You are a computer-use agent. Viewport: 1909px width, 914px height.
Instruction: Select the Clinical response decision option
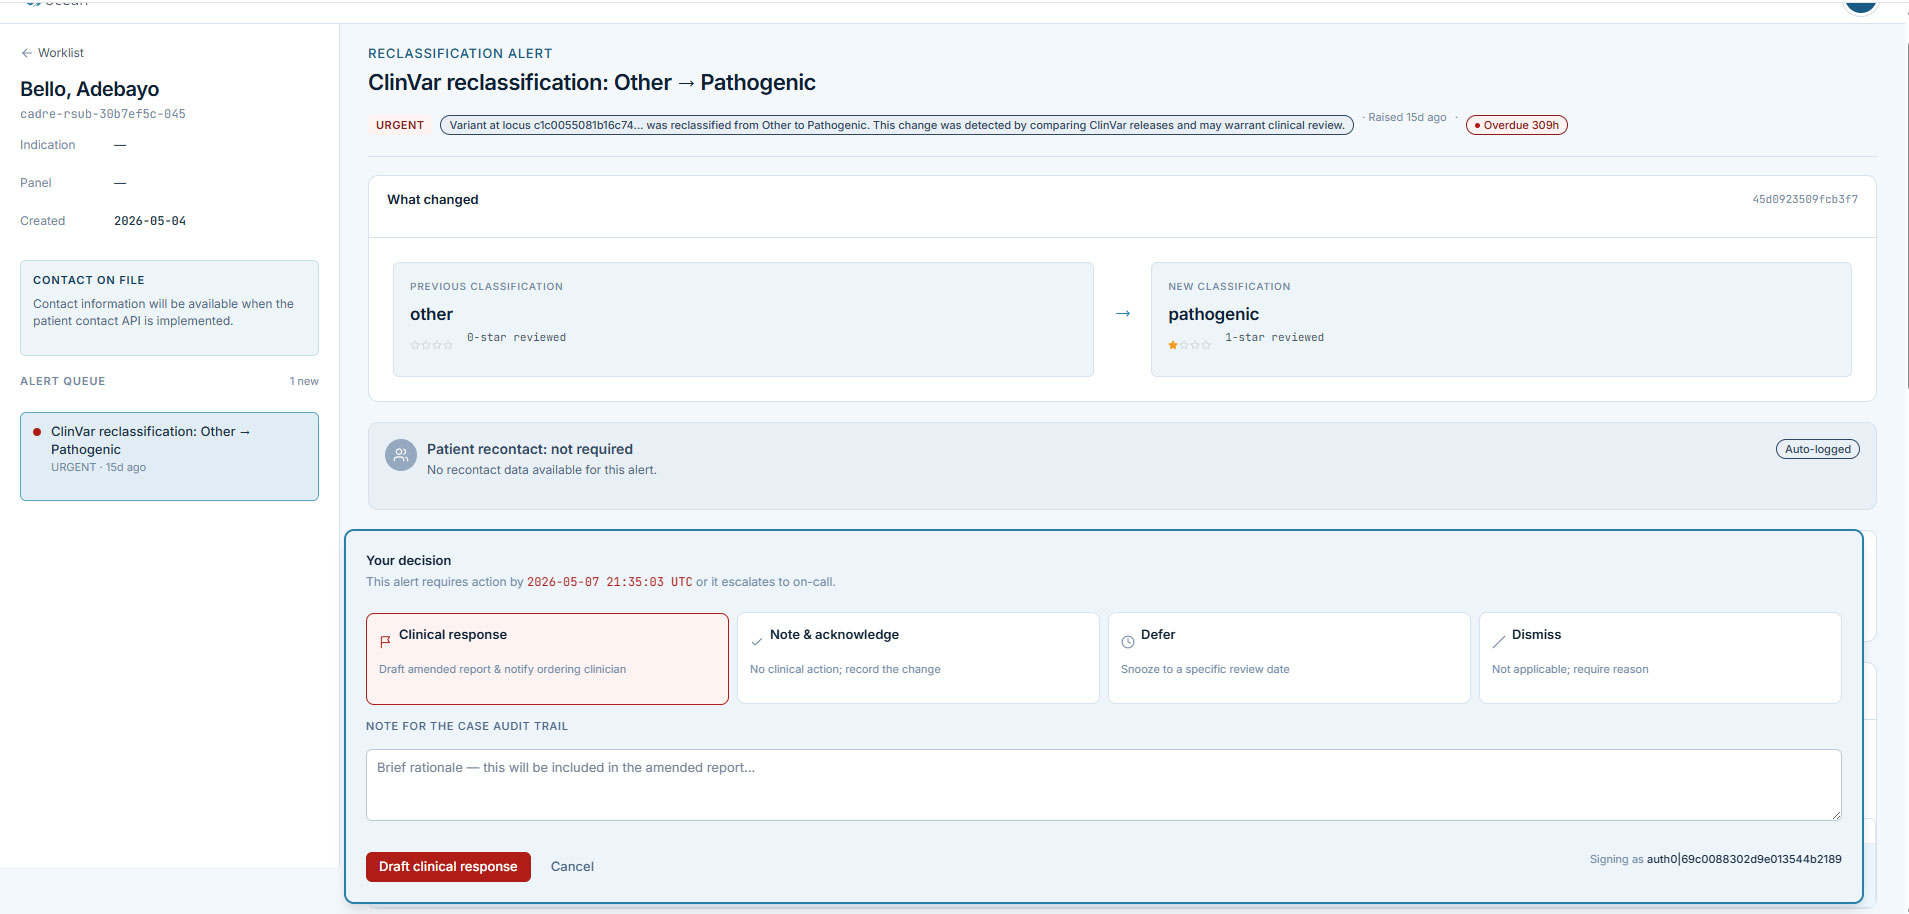point(547,659)
